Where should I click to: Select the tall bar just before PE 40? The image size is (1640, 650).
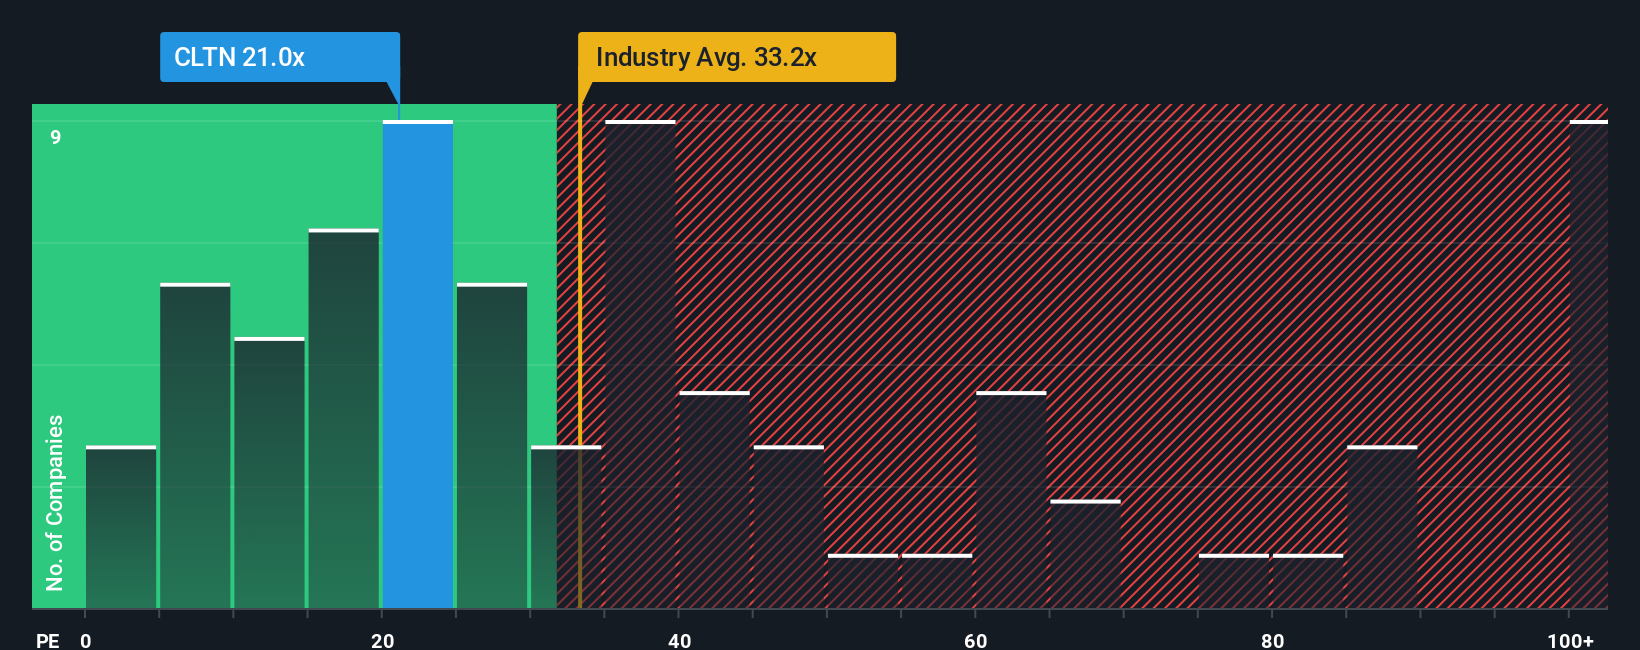(641, 365)
